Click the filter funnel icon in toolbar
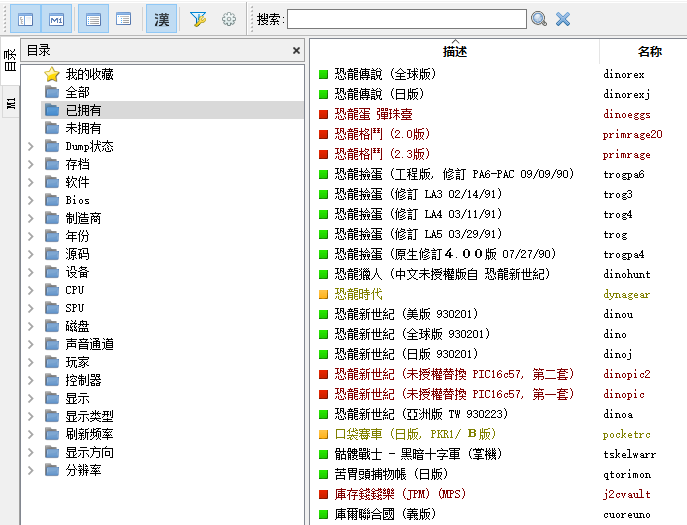Image resolution: width=687 pixels, height=525 pixels. click(198, 19)
